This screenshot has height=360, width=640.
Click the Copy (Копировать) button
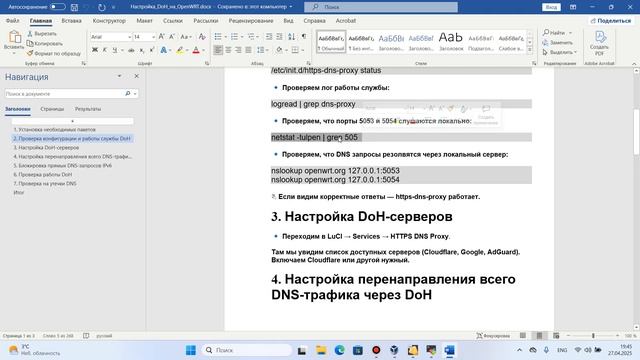click(x=45, y=43)
